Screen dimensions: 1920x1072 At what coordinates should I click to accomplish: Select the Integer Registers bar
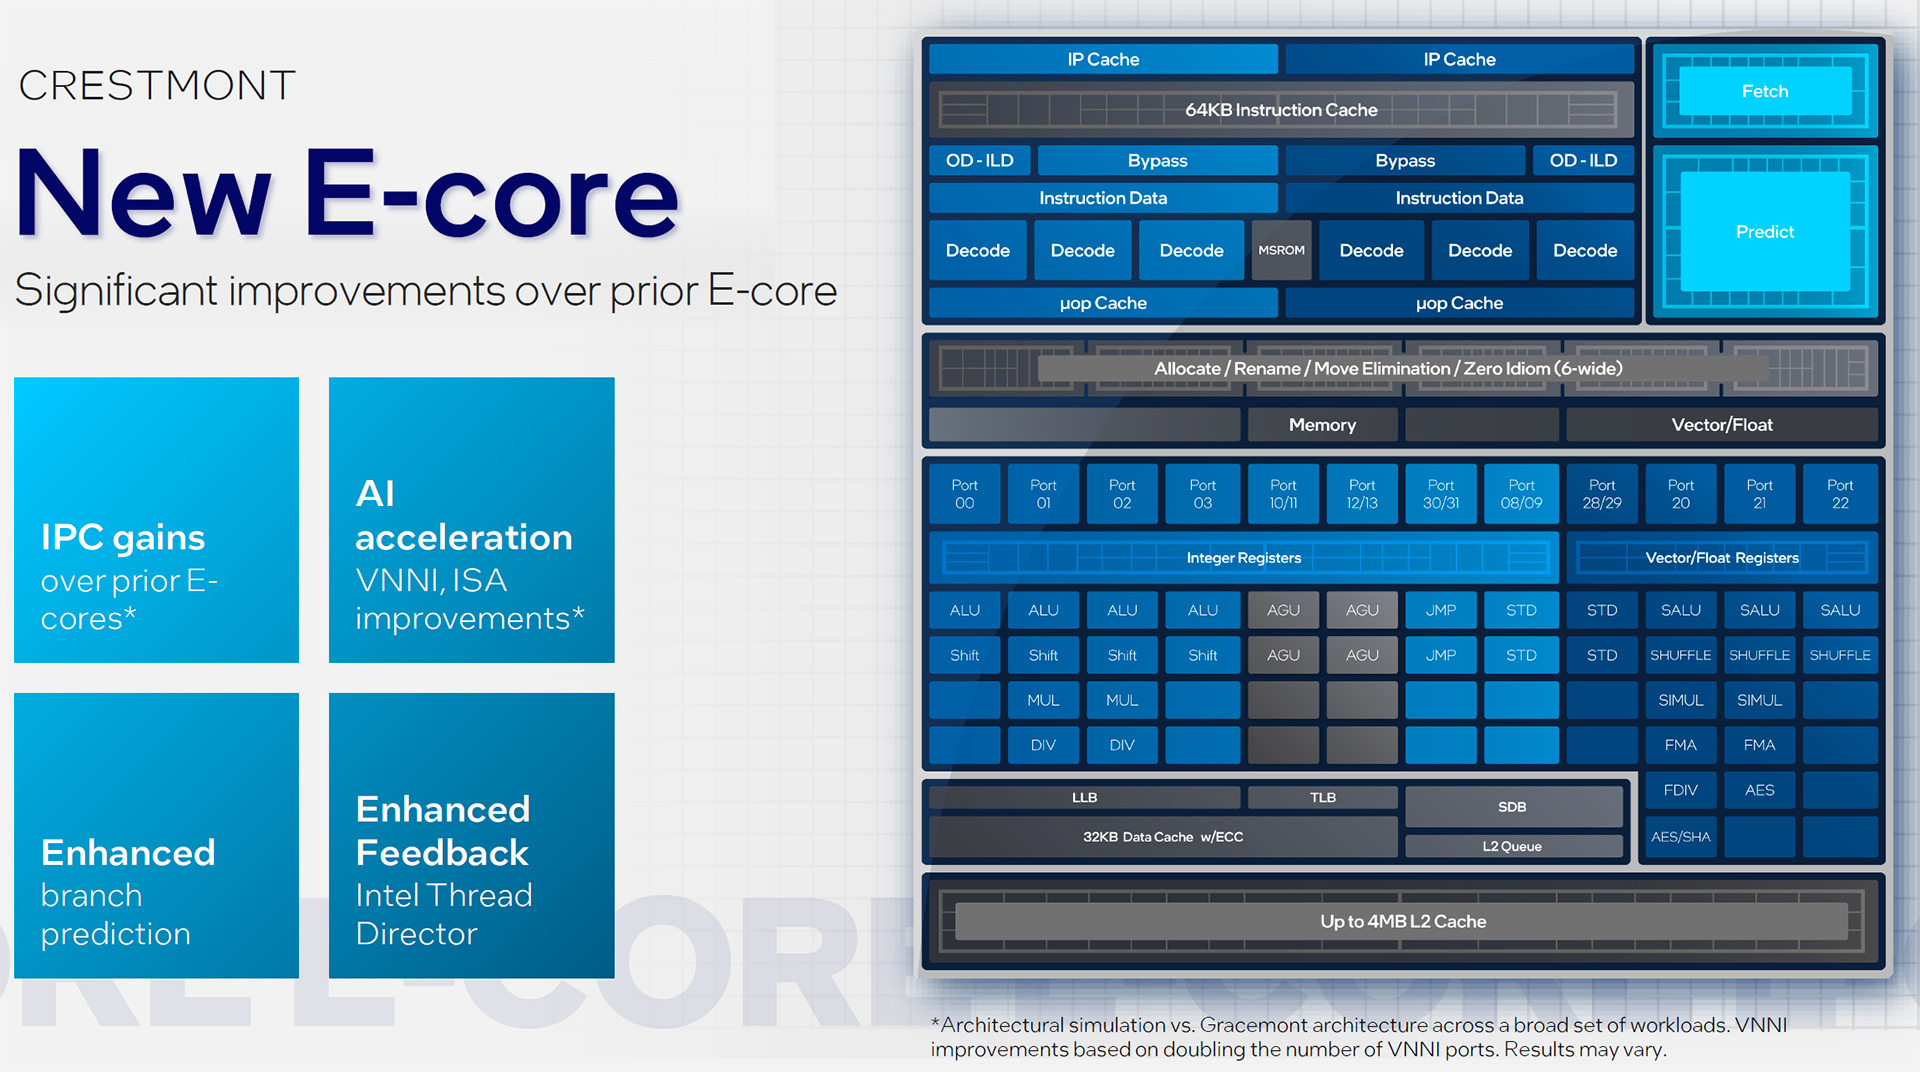coord(1244,558)
